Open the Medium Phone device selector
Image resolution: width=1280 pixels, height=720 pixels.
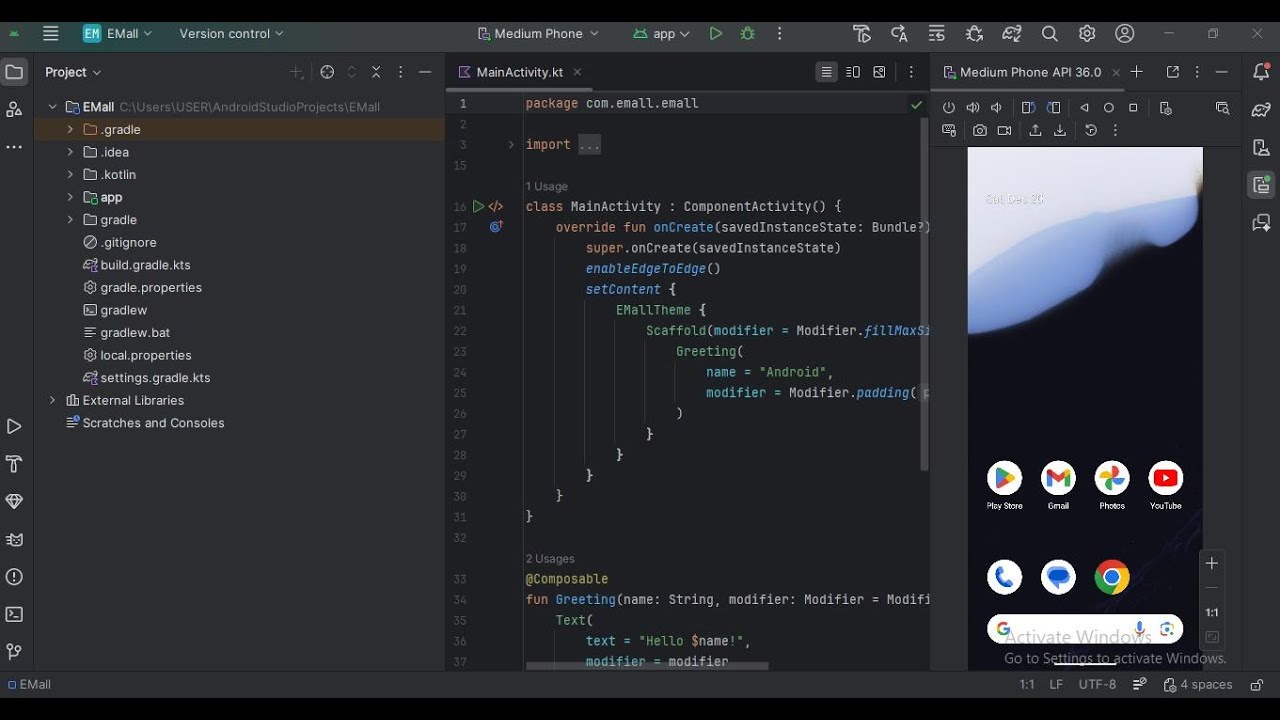point(538,33)
